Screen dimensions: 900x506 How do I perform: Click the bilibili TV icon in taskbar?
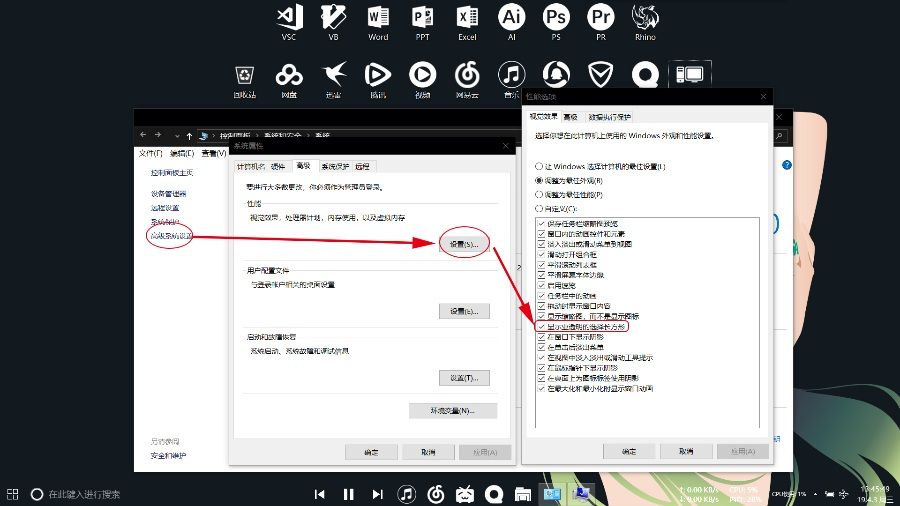(x=465, y=494)
